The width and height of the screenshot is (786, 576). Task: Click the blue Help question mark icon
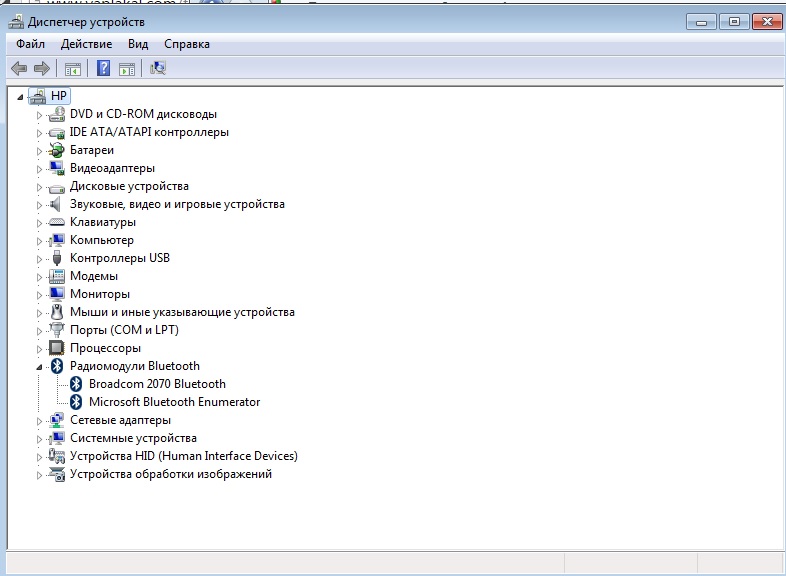[103, 69]
